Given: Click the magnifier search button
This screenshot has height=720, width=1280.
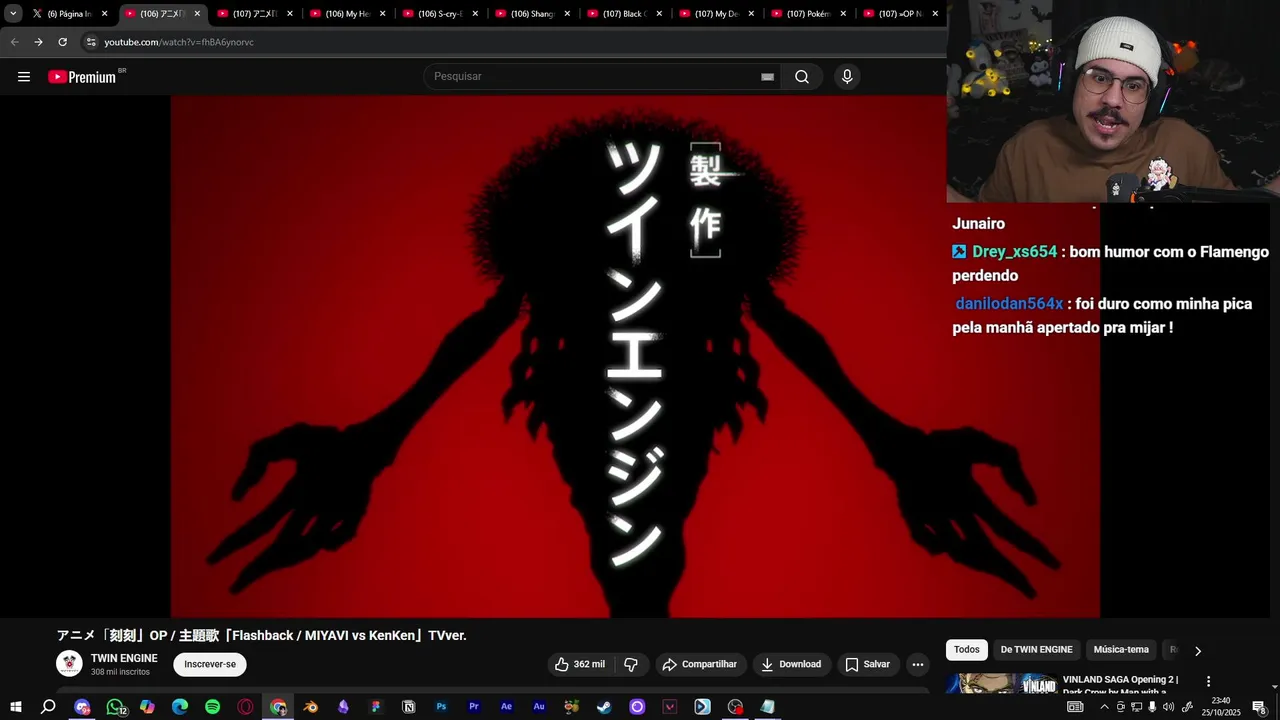Looking at the screenshot, I should click(x=802, y=77).
